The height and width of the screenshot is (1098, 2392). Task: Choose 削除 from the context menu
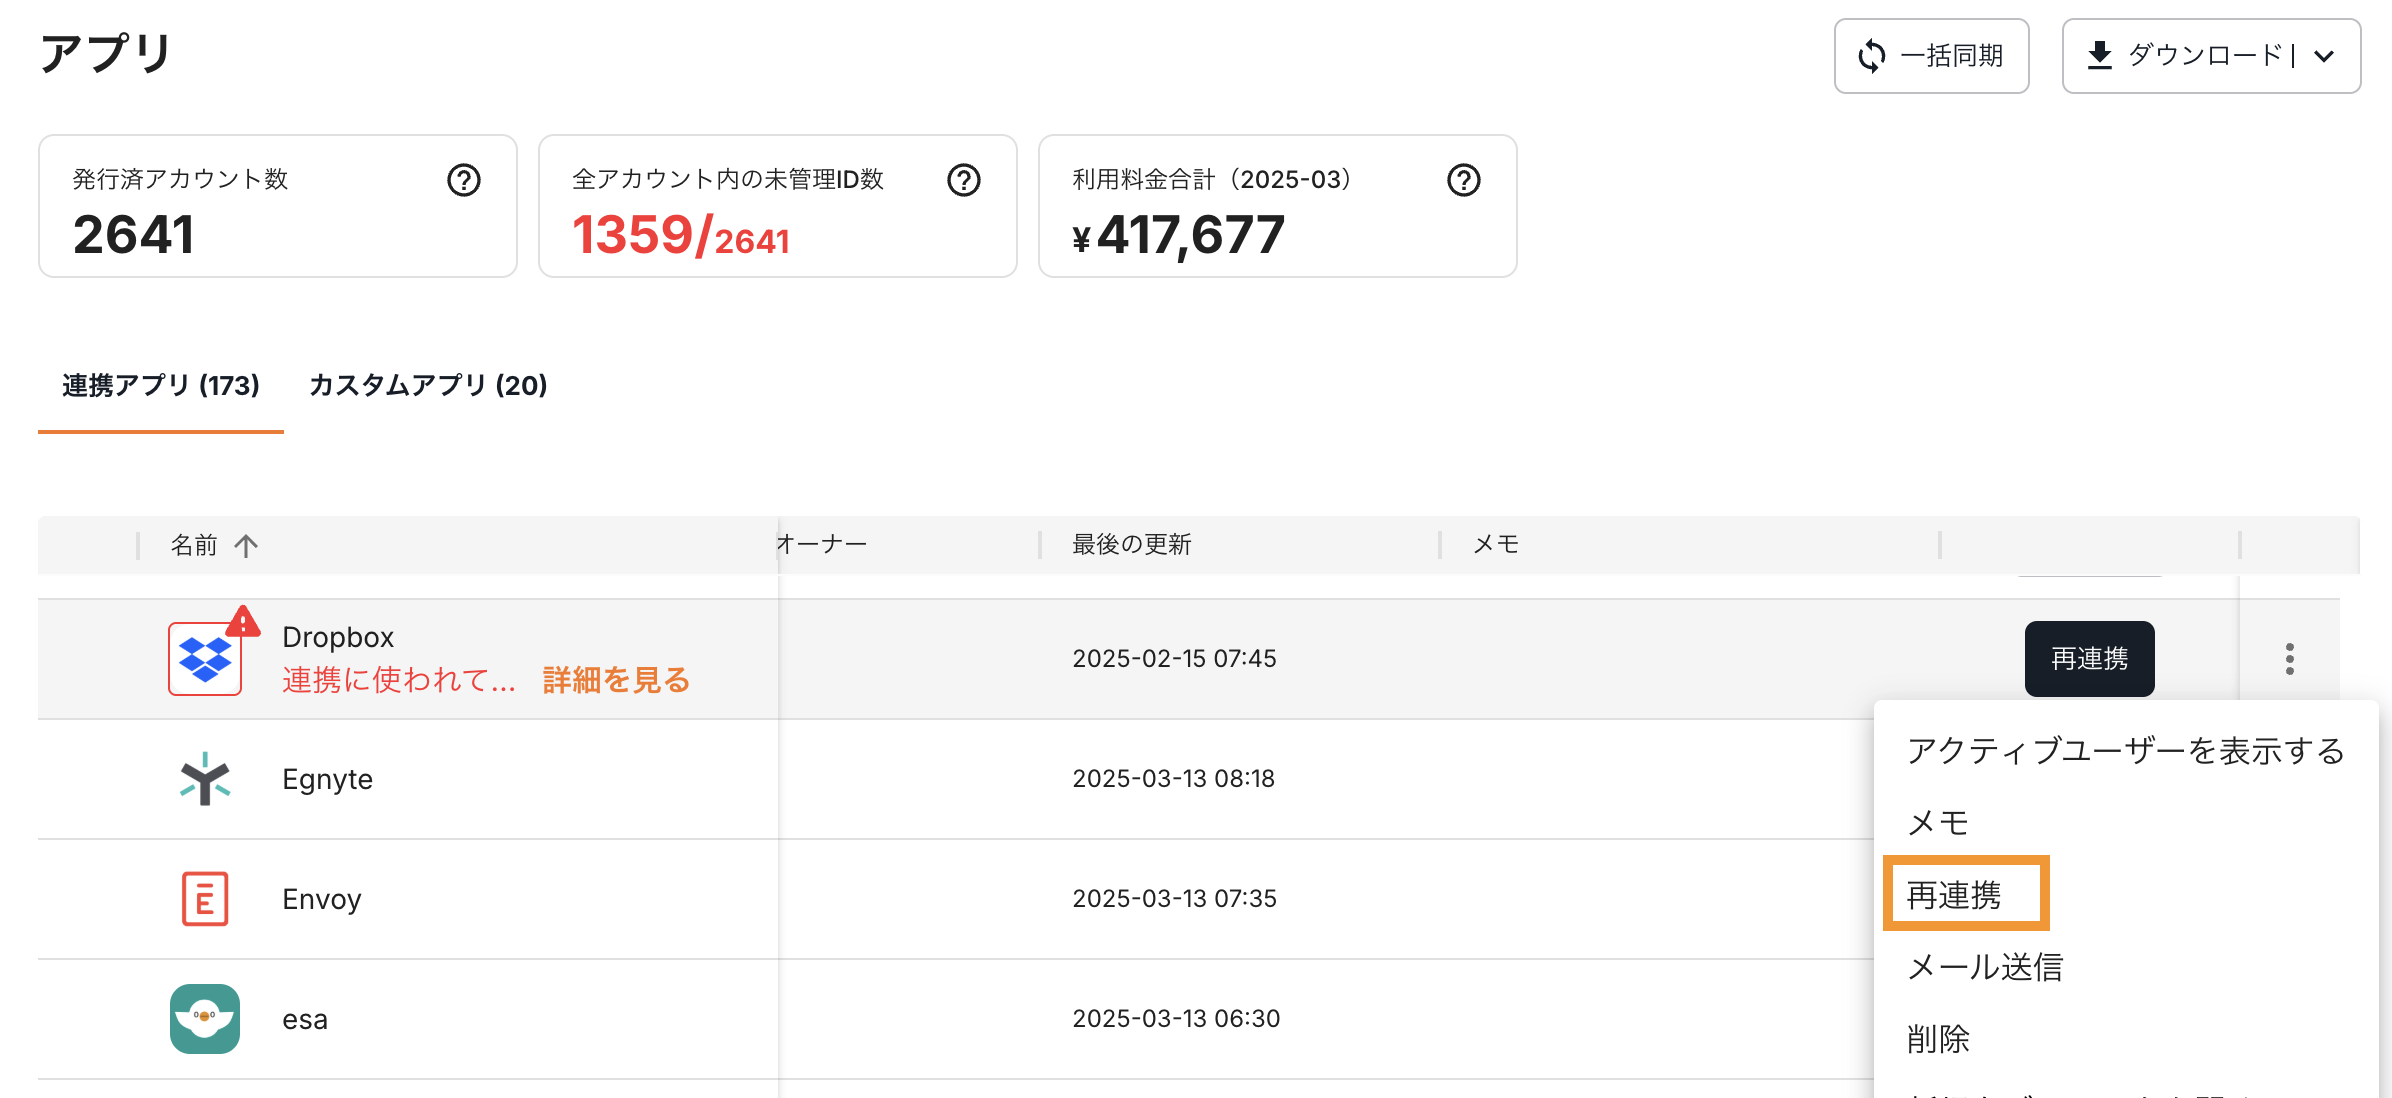(1938, 1038)
